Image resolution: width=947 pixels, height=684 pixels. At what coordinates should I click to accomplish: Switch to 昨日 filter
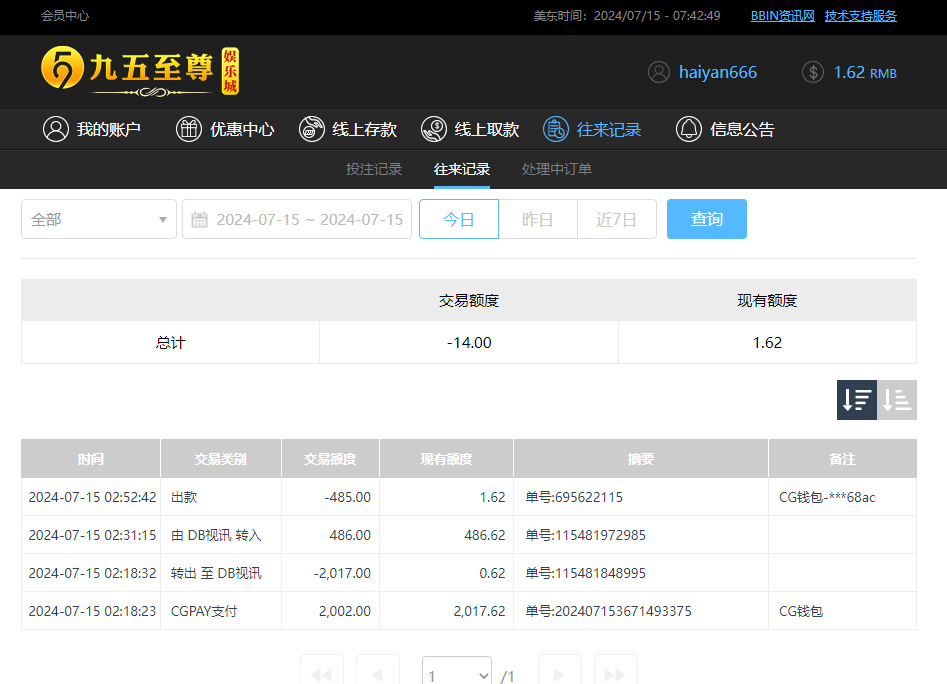tap(538, 219)
